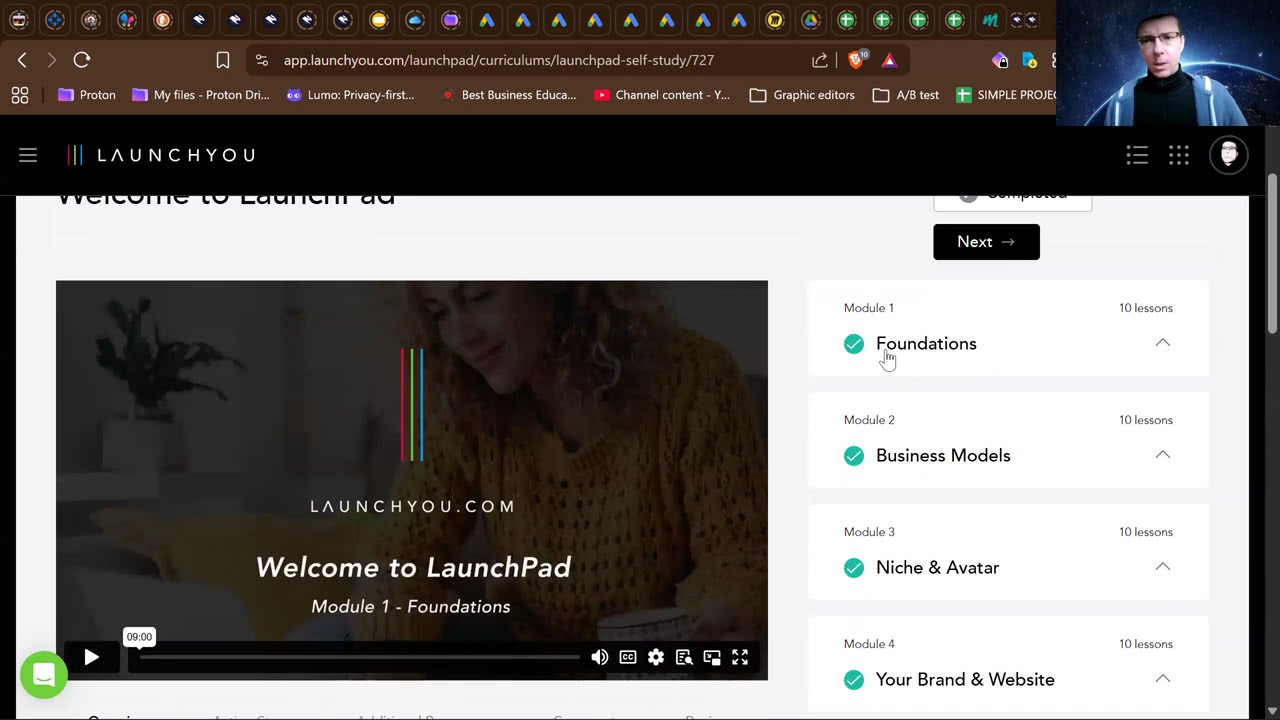Open the My files - Proton Drive bookmark
The height and width of the screenshot is (720, 1280).
click(x=201, y=95)
